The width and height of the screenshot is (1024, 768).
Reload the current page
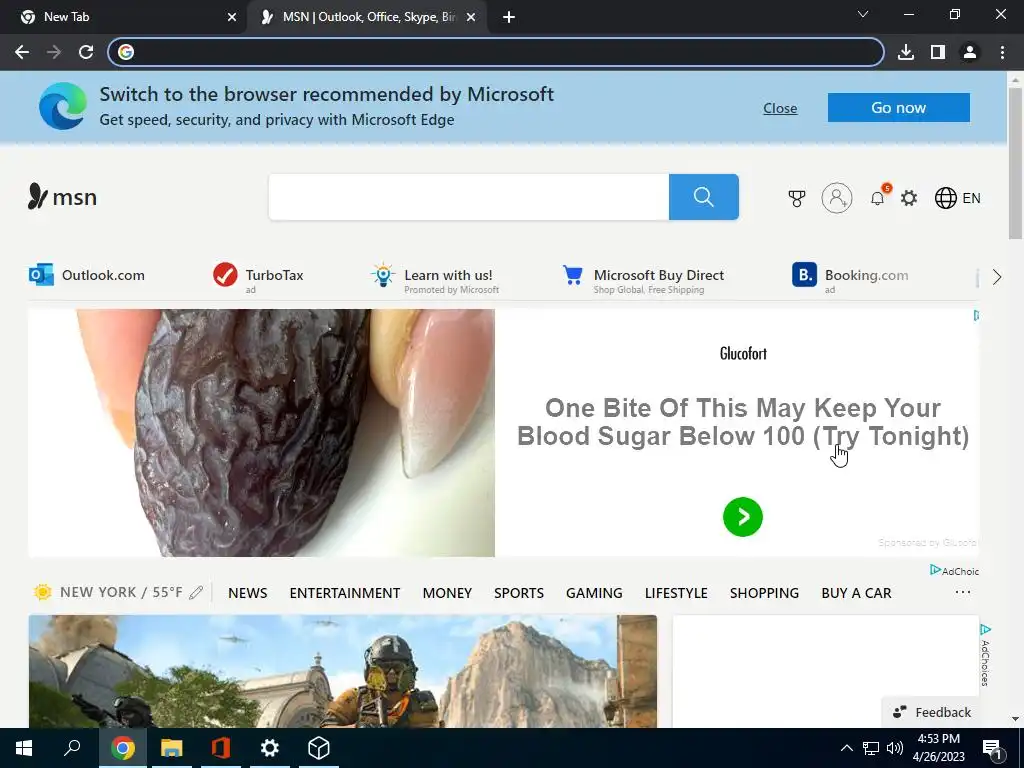86,52
